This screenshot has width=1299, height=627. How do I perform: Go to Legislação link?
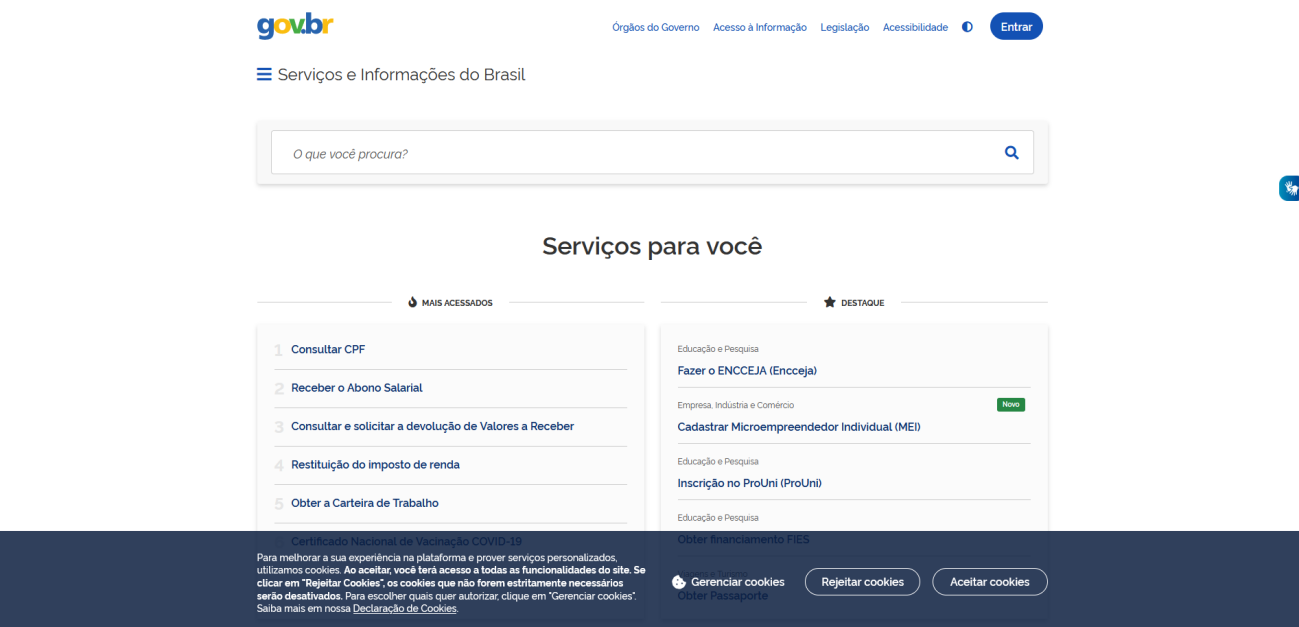pos(844,27)
